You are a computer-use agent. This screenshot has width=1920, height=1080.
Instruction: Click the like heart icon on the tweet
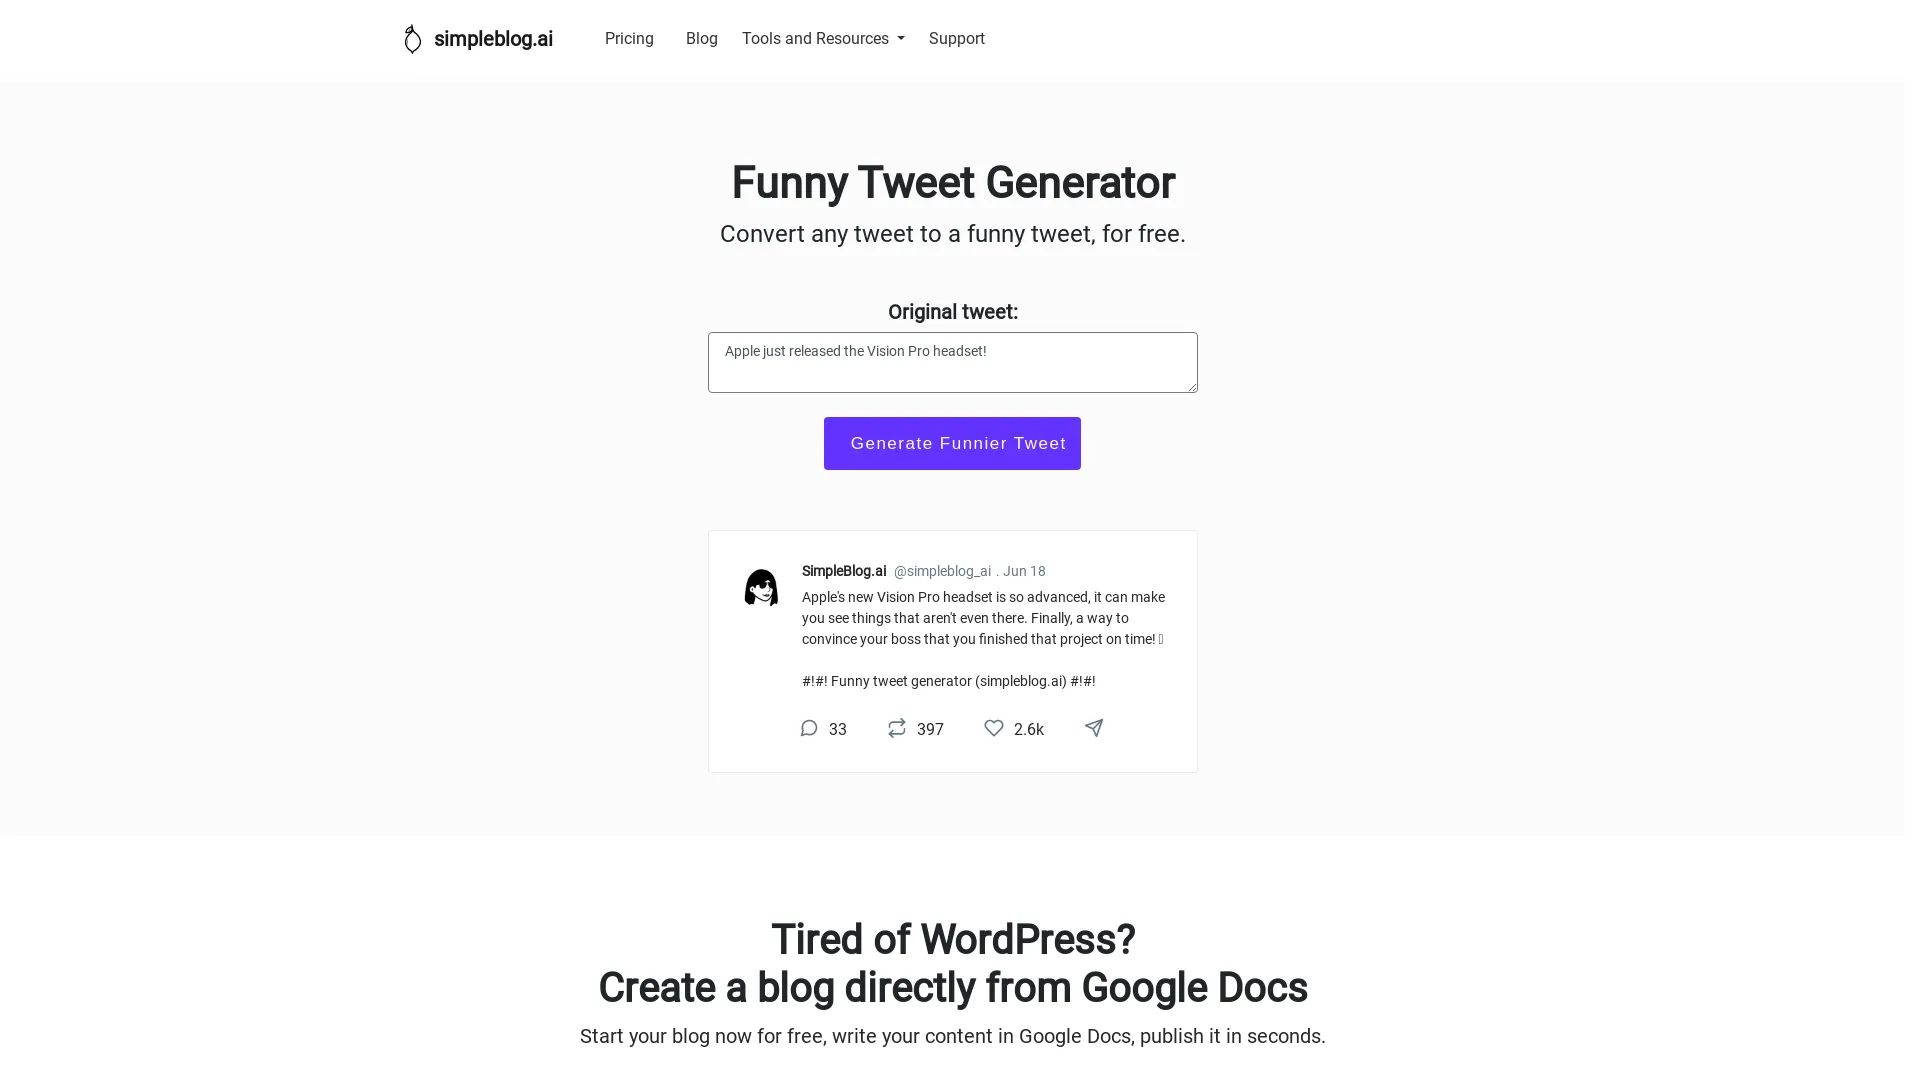[993, 728]
